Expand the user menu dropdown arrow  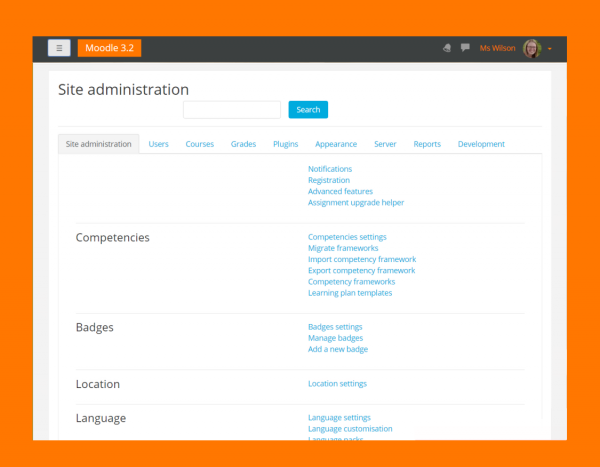coord(549,49)
